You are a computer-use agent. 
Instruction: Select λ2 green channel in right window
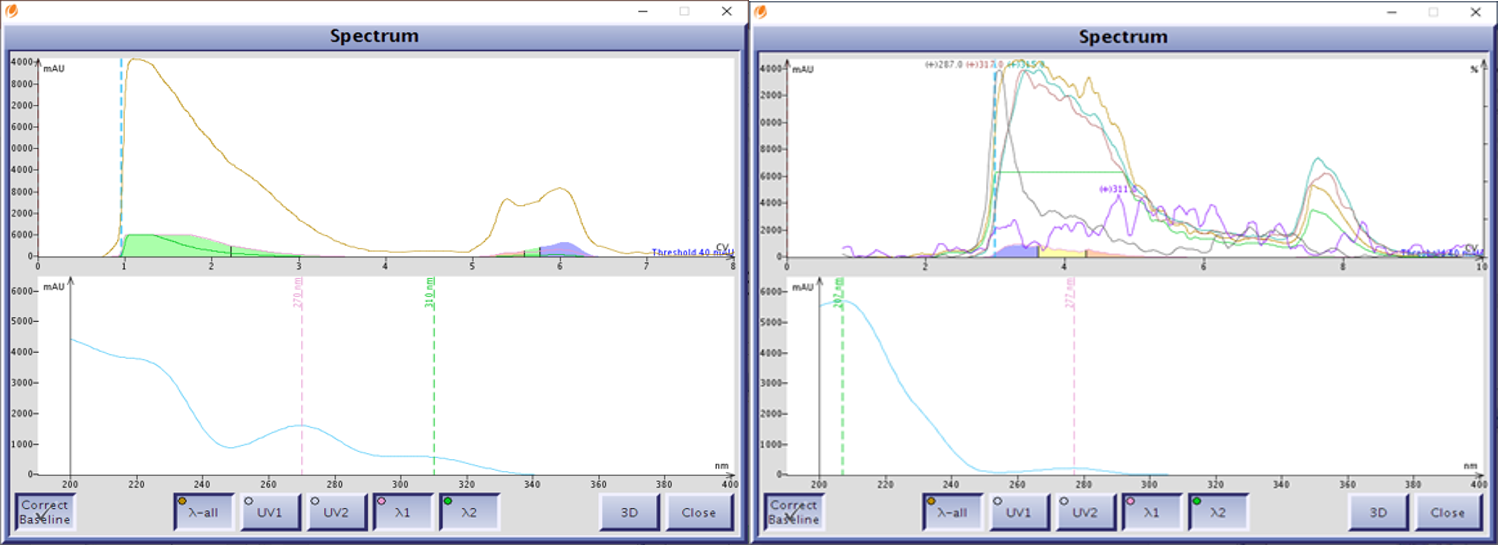pyautogui.click(x=1218, y=512)
